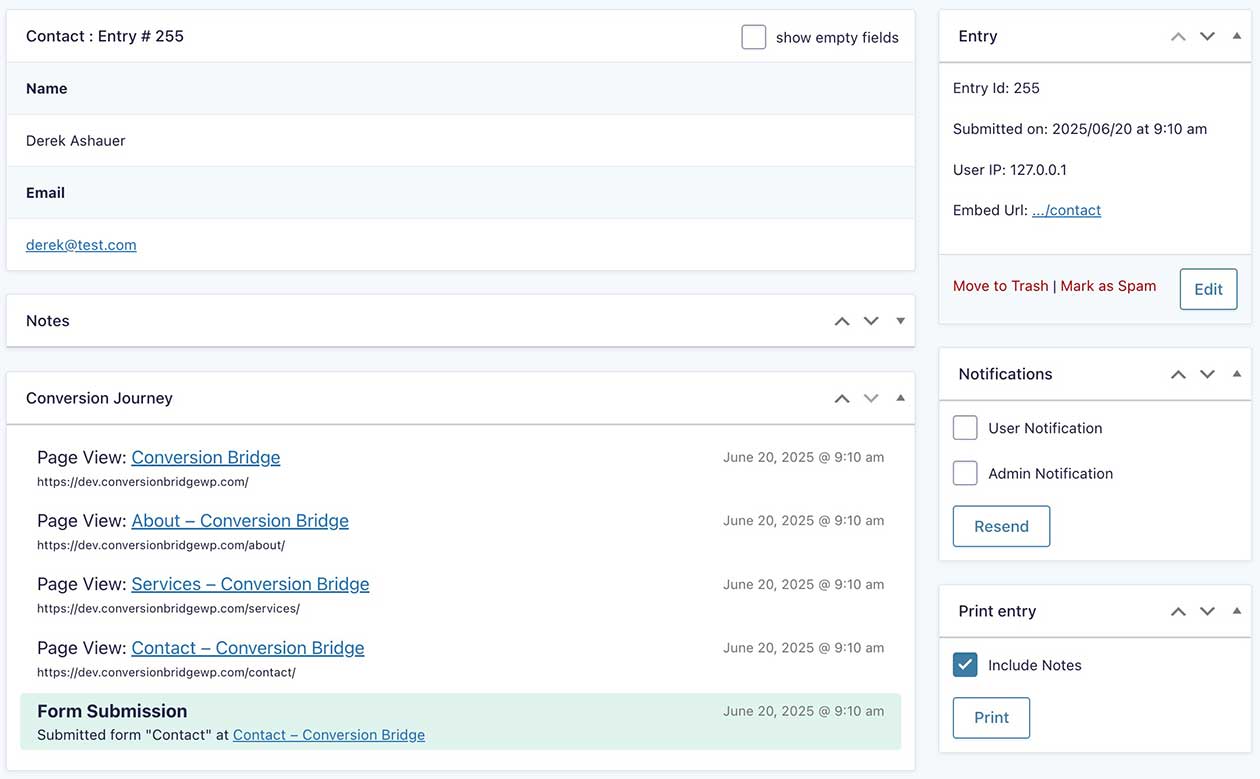The image size is (1260, 779).
Task: Click the Move to Trash link
Action: tap(1000, 286)
